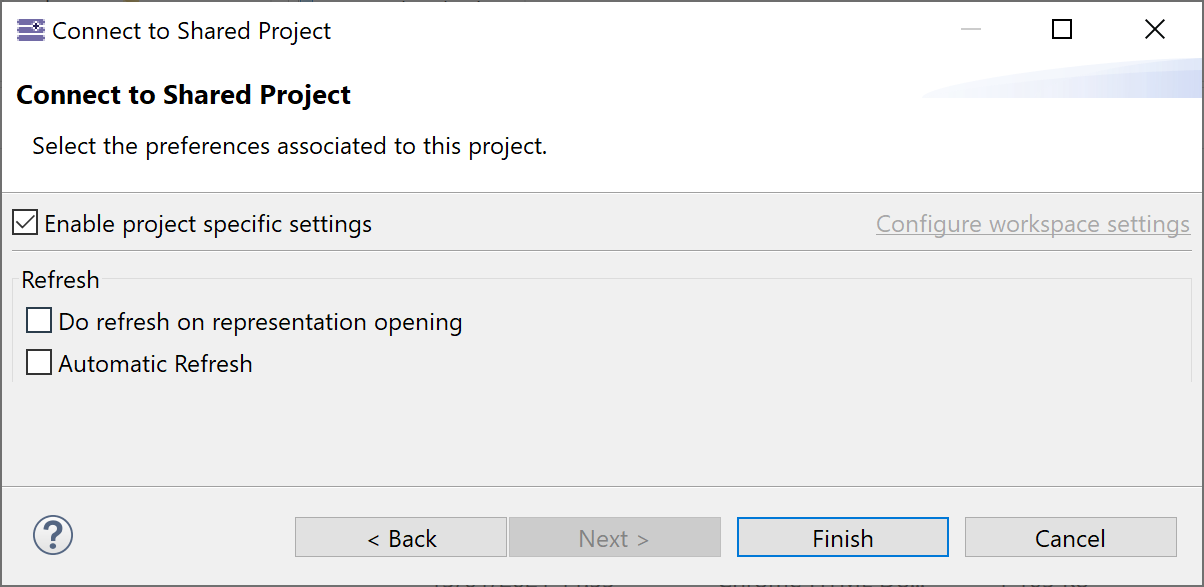1204x587 pixels.
Task: Click Finish to complete the wizard
Action: pos(842,538)
